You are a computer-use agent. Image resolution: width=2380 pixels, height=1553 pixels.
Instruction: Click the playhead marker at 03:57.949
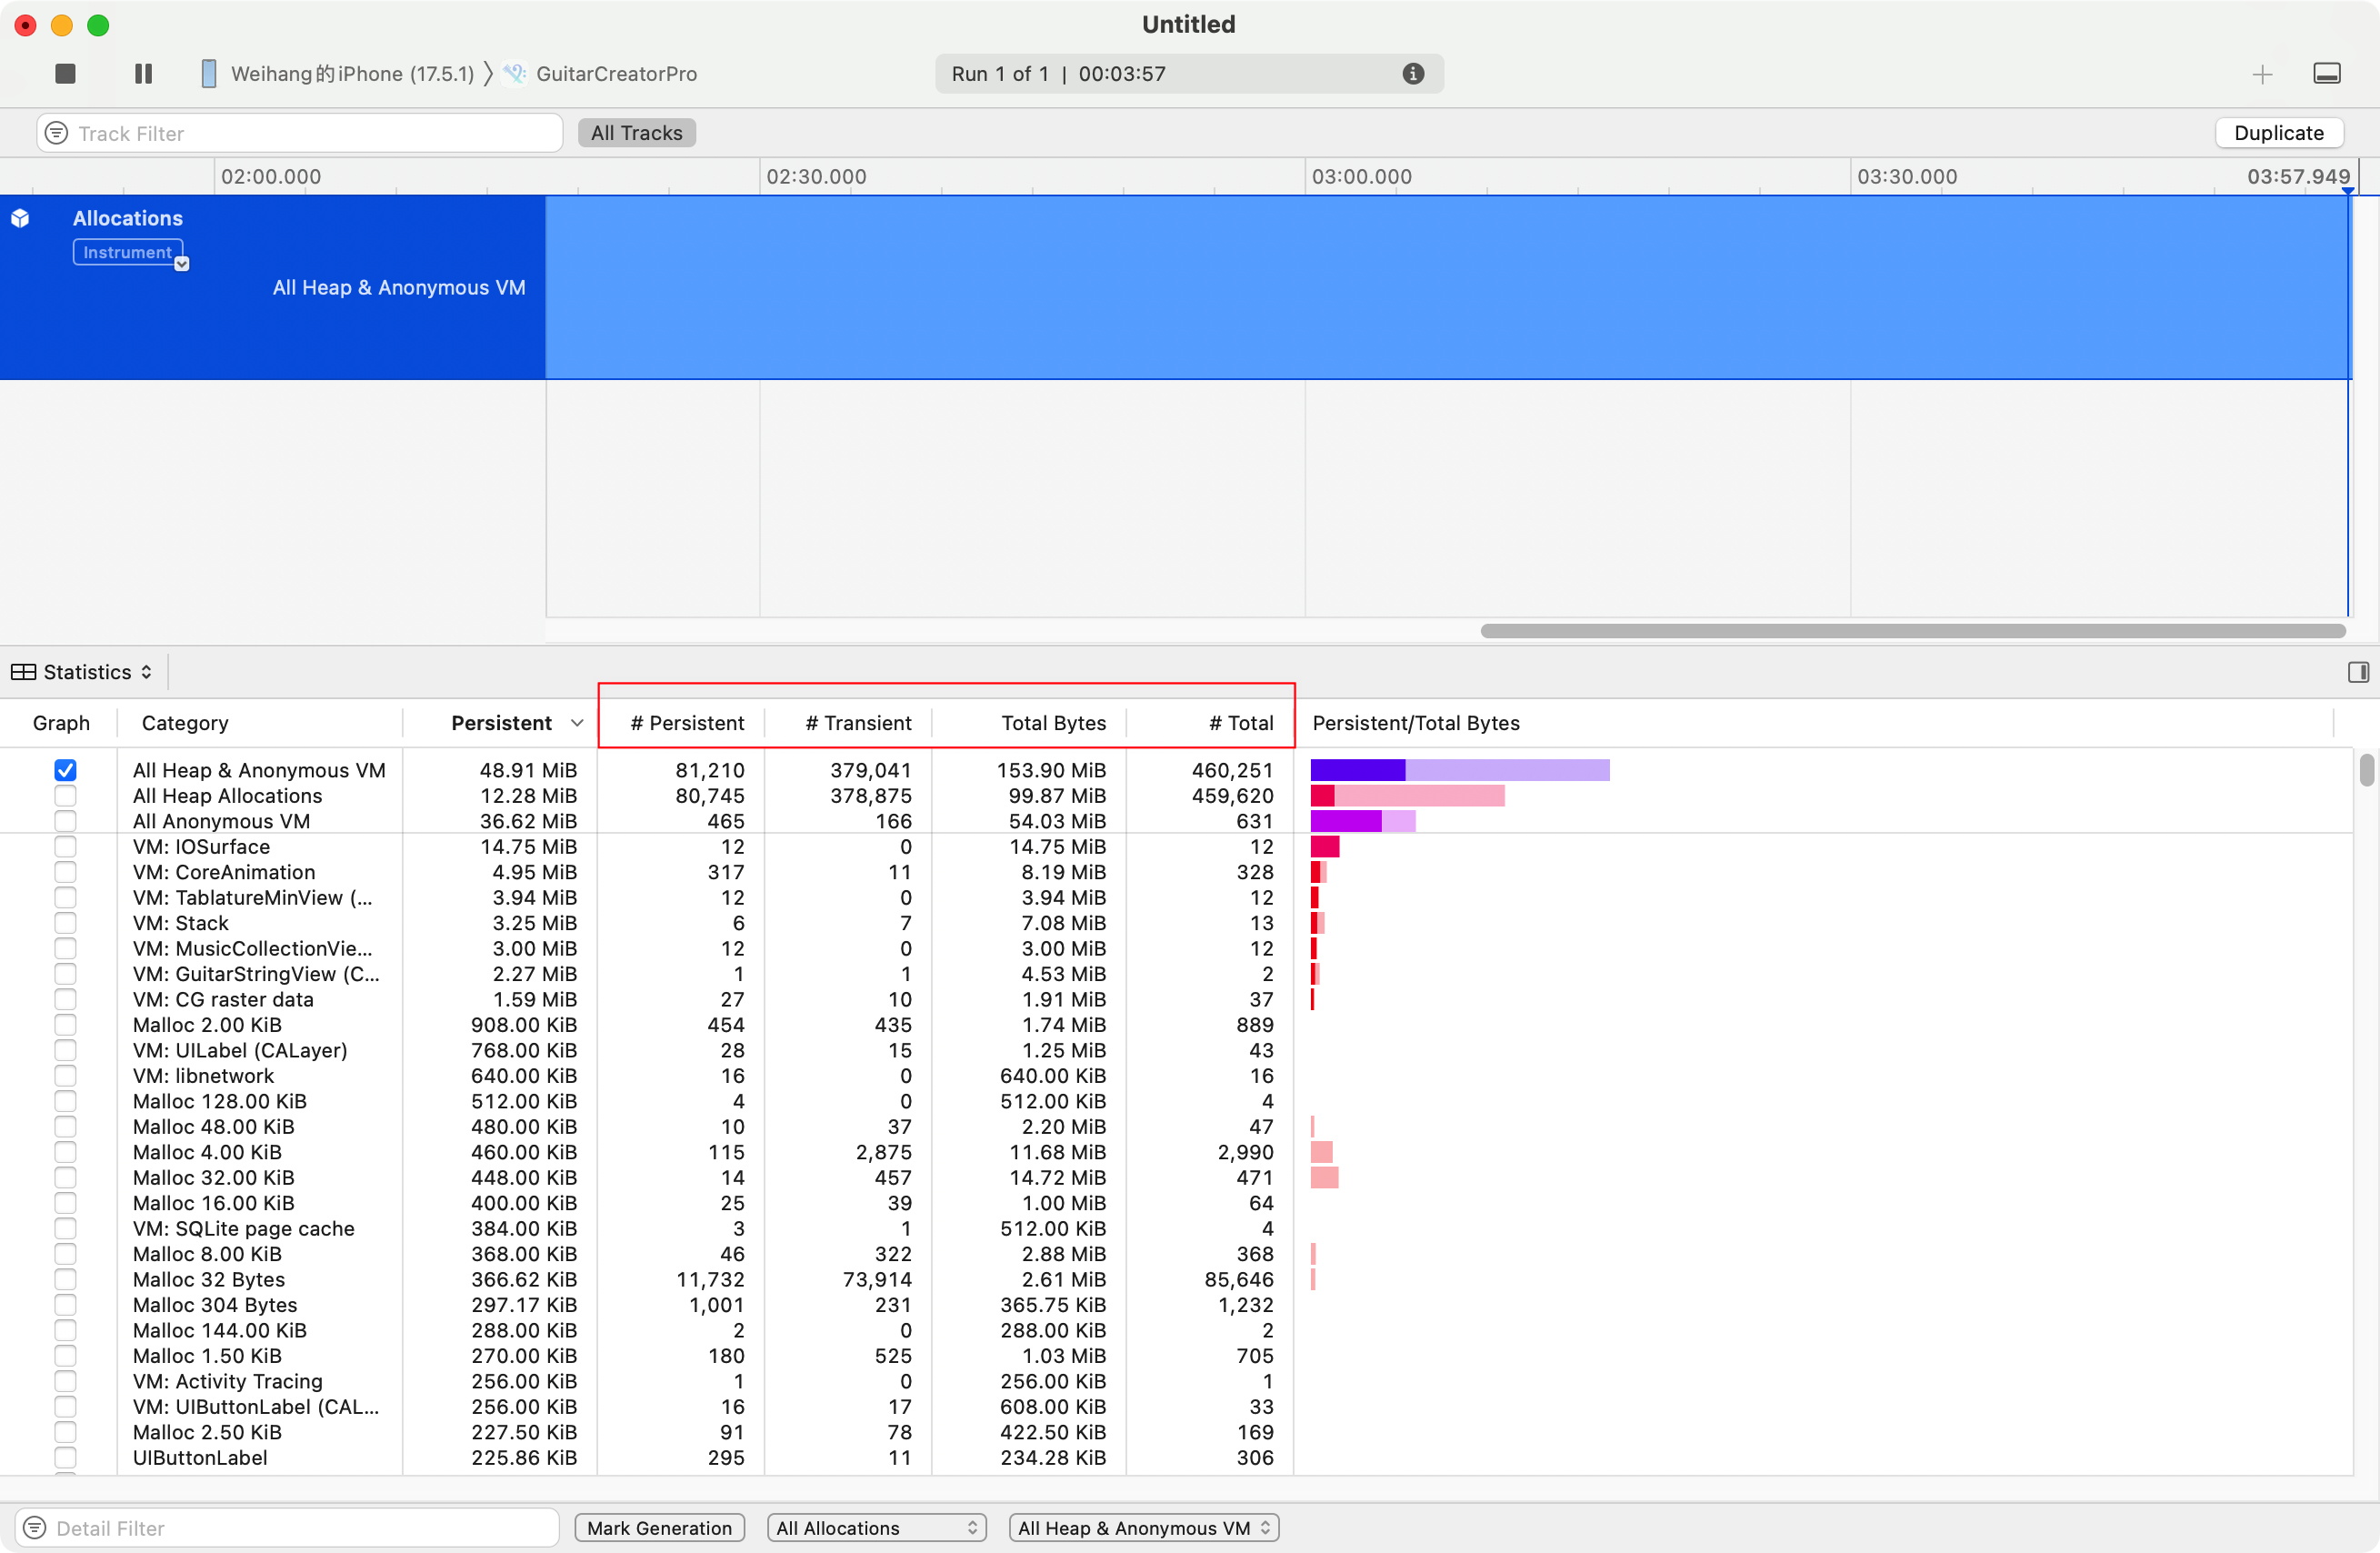[x=2347, y=190]
